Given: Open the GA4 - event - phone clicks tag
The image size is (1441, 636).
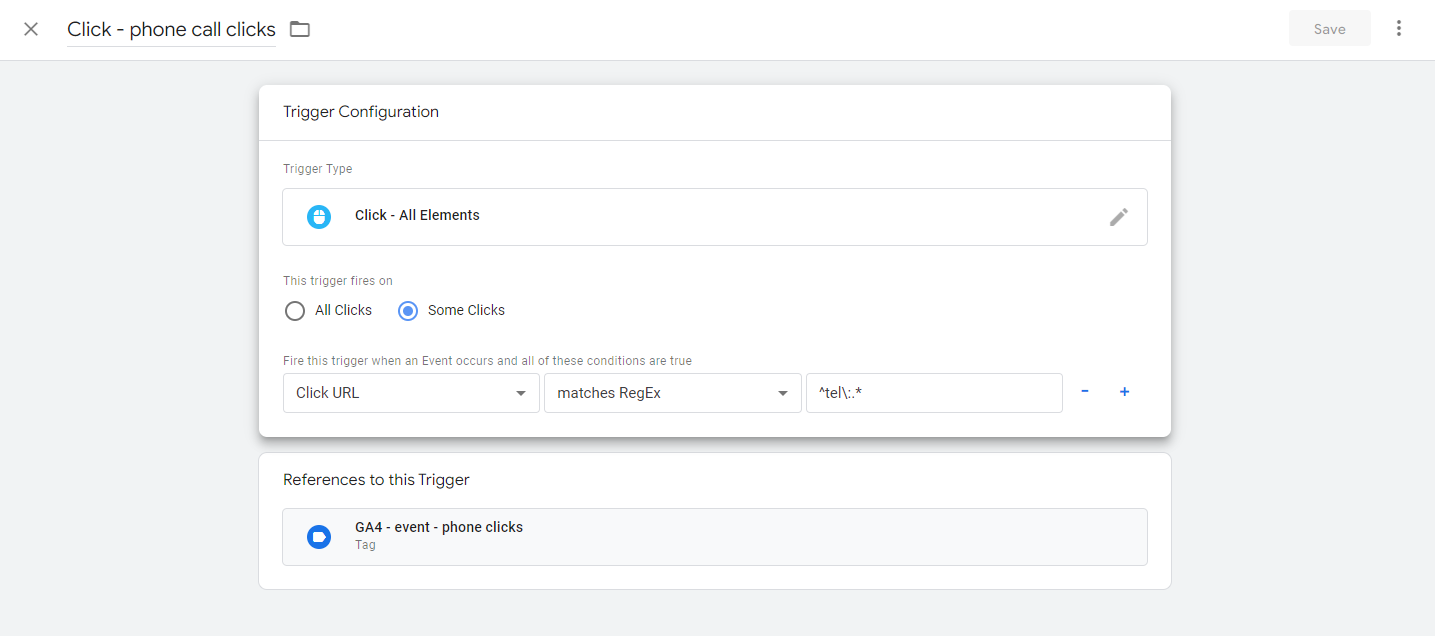Looking at the screenshot, I should pyautogui.click(x=439, y=527).
